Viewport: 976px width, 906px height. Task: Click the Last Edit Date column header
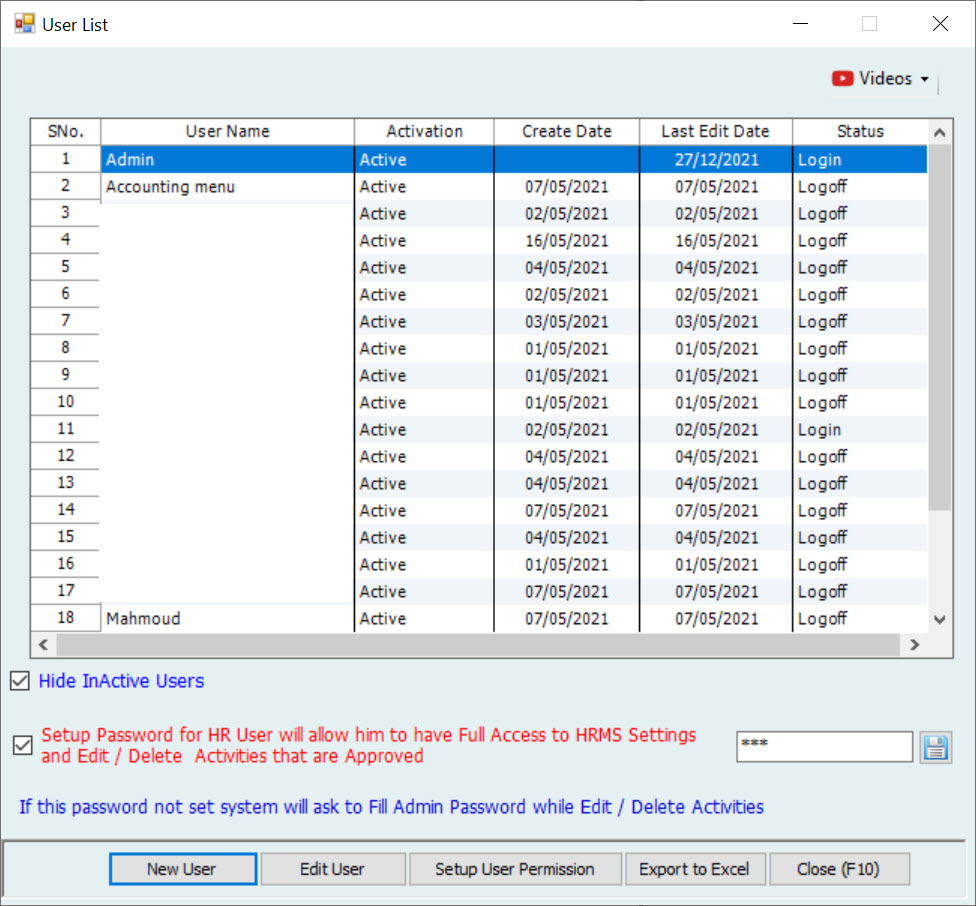716,131
